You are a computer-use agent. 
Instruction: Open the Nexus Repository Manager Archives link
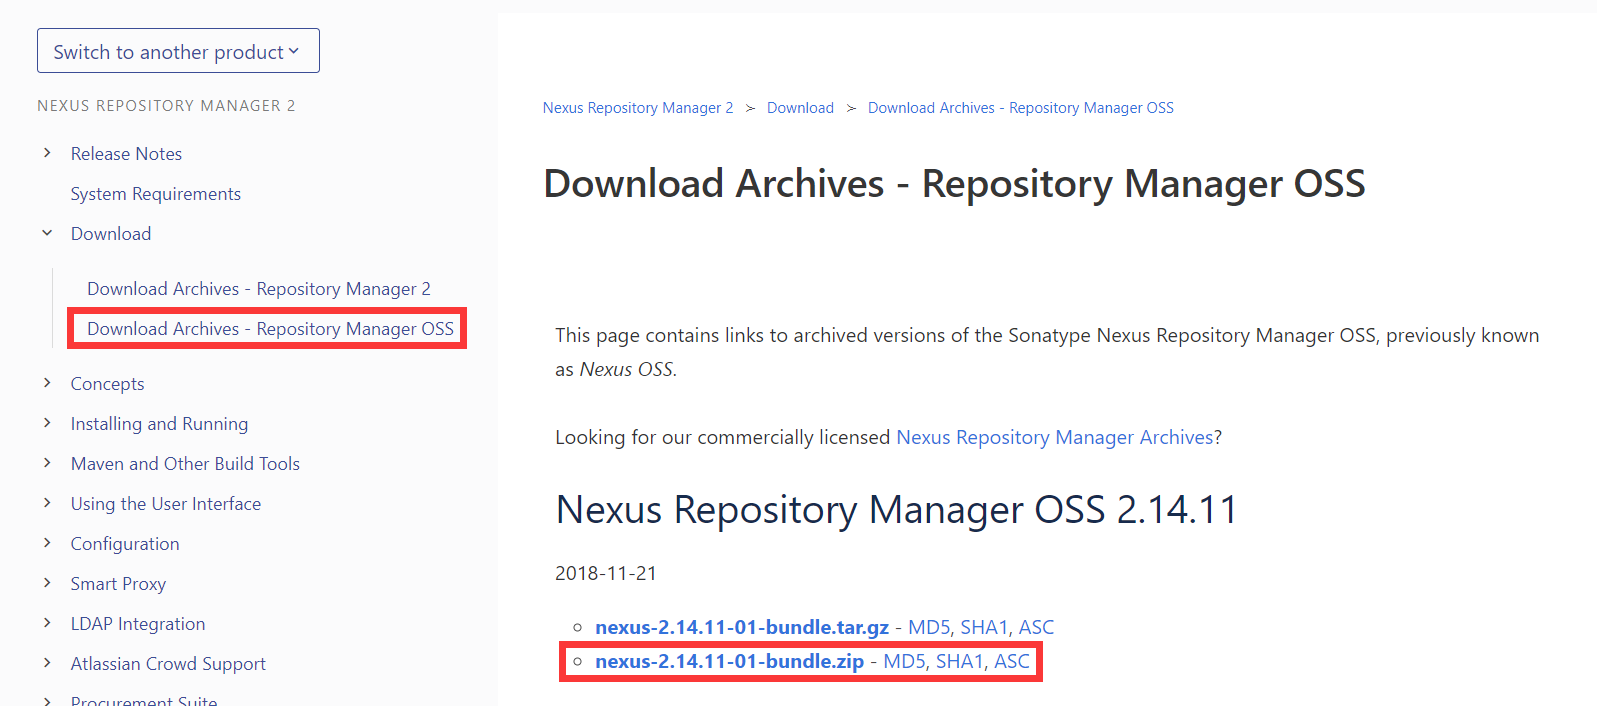click(x=1054, y=437)
